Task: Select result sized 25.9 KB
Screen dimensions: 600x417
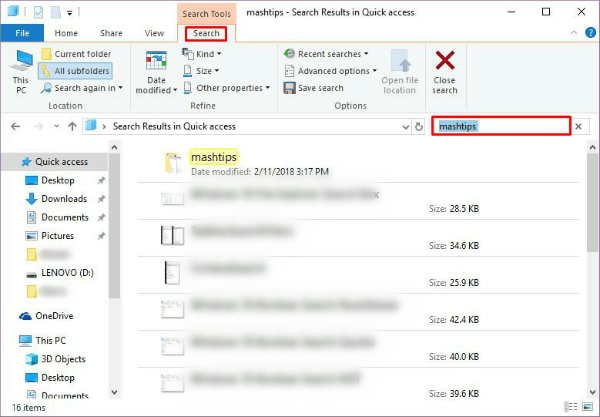Action: (x=358, y=275)
